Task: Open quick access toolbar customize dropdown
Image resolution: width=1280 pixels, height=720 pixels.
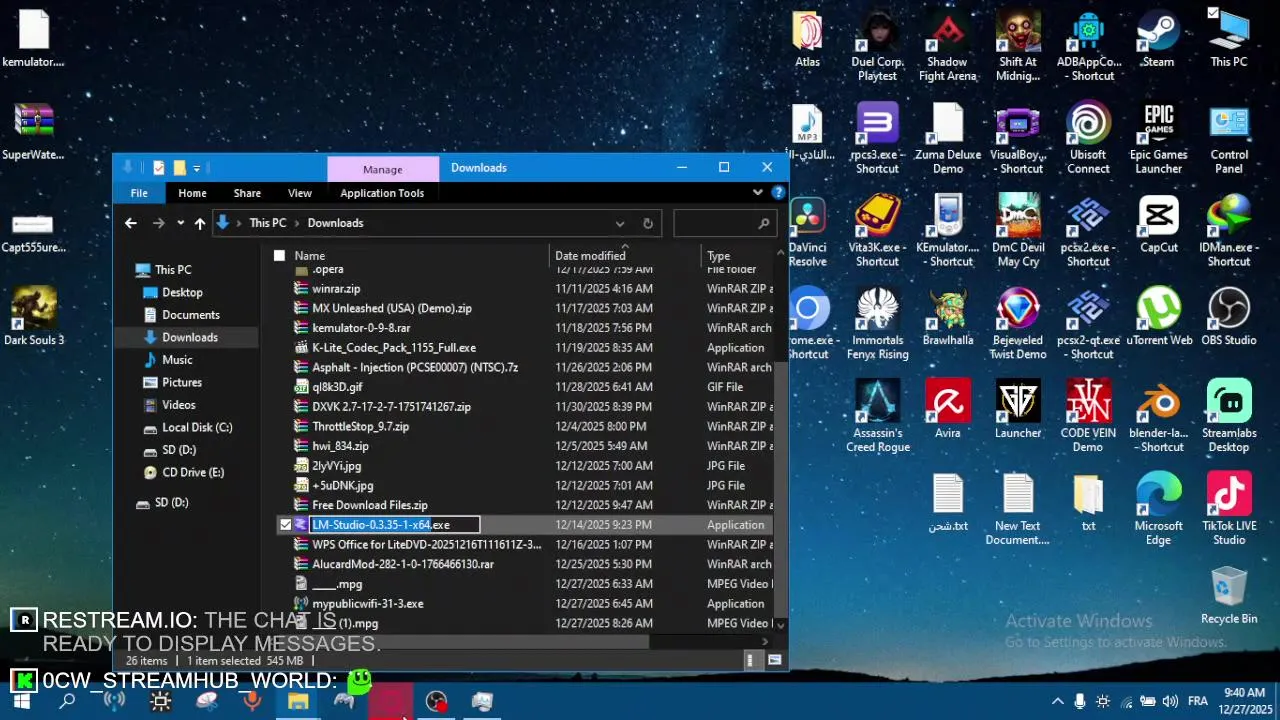Action: pos(197,168)
